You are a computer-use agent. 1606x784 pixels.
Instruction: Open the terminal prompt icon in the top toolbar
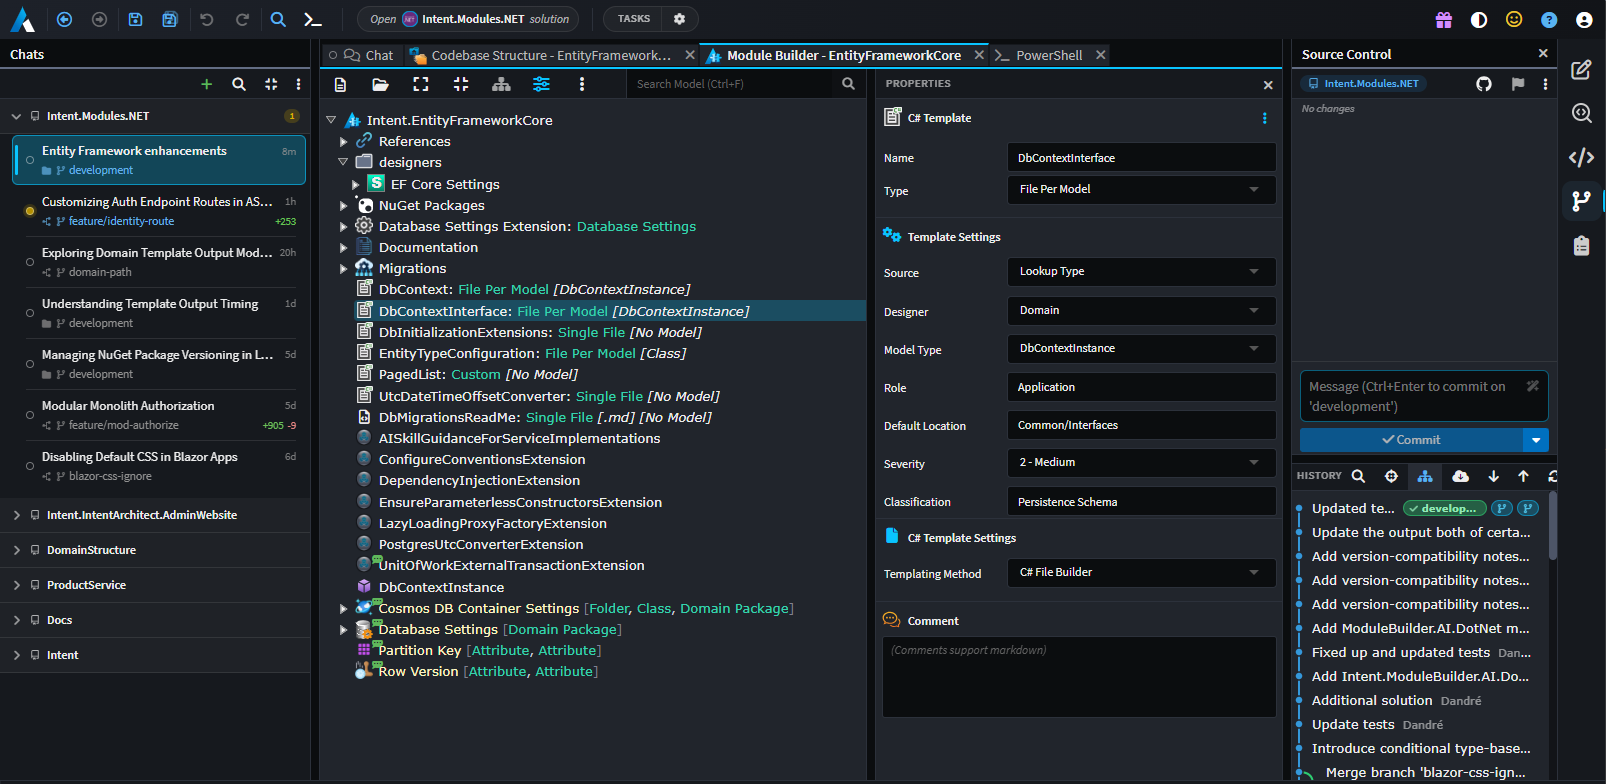pyautogui.click(x=313, y=19)
